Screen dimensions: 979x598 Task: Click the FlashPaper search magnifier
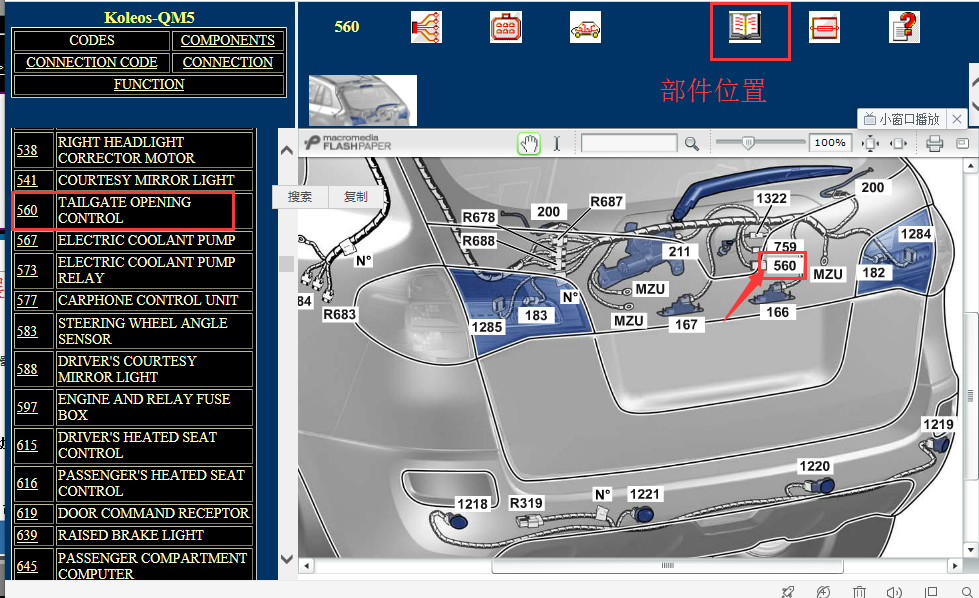[x=691, y=144]
